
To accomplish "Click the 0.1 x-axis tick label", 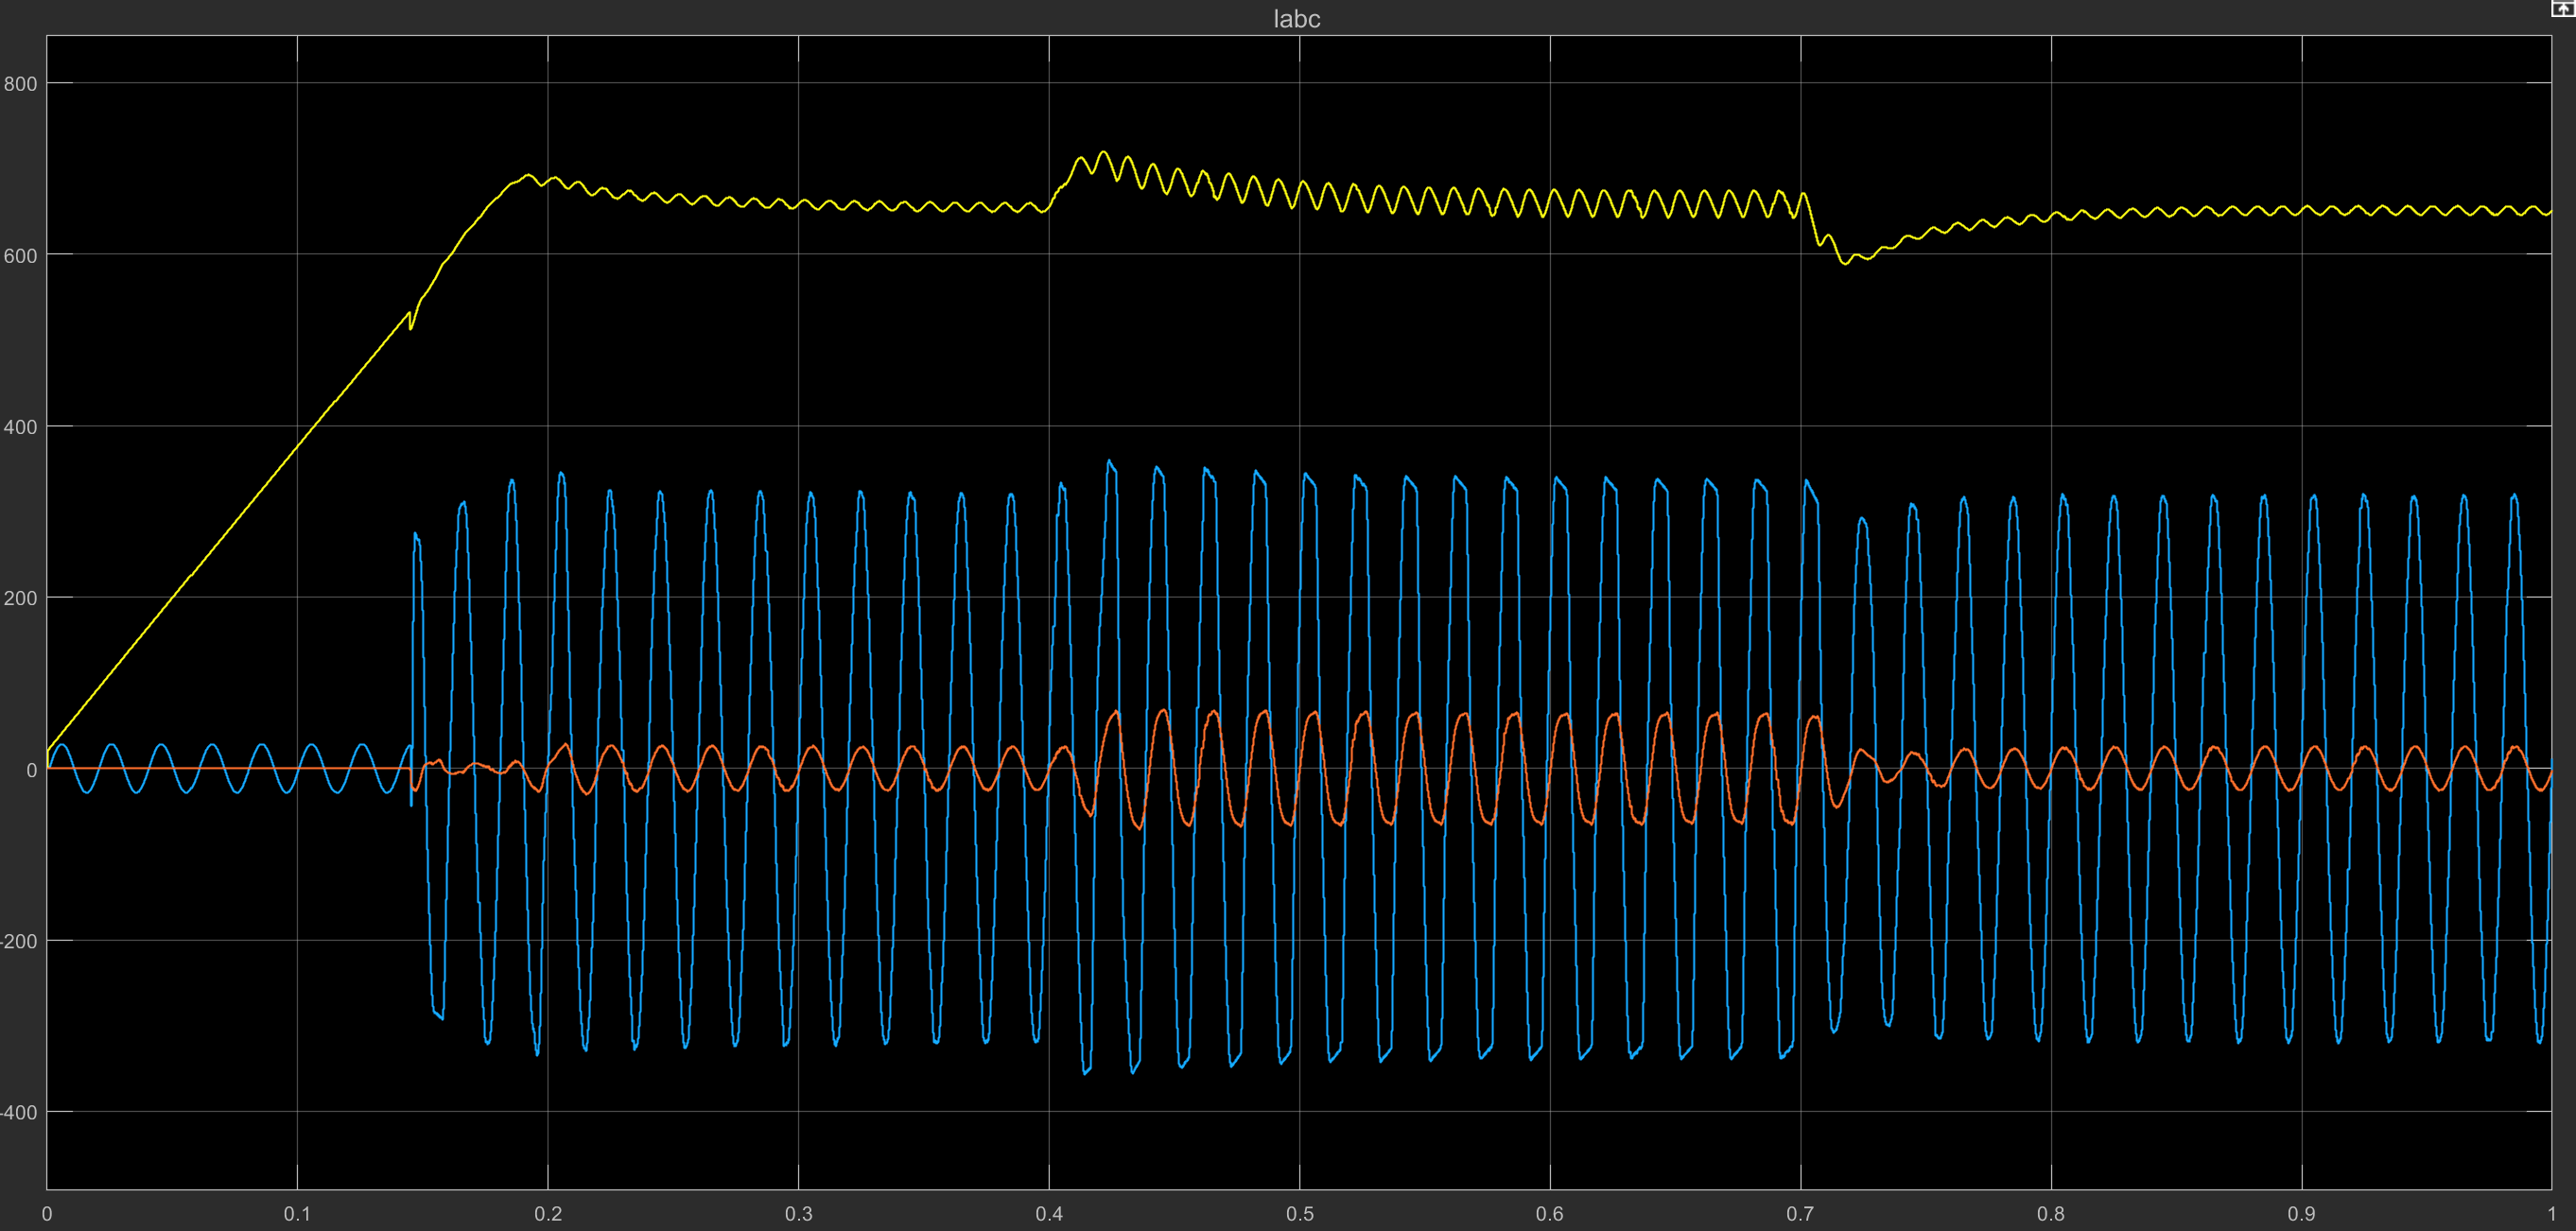I will pos(297,1213).
